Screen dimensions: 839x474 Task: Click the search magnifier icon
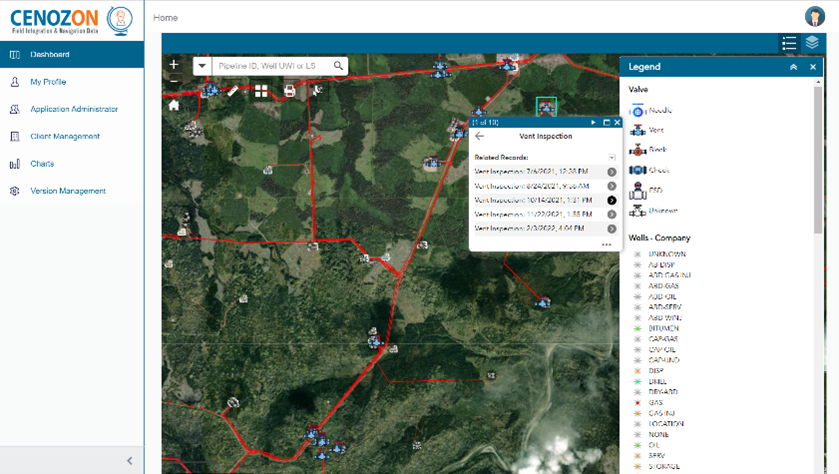pos(338,66)
